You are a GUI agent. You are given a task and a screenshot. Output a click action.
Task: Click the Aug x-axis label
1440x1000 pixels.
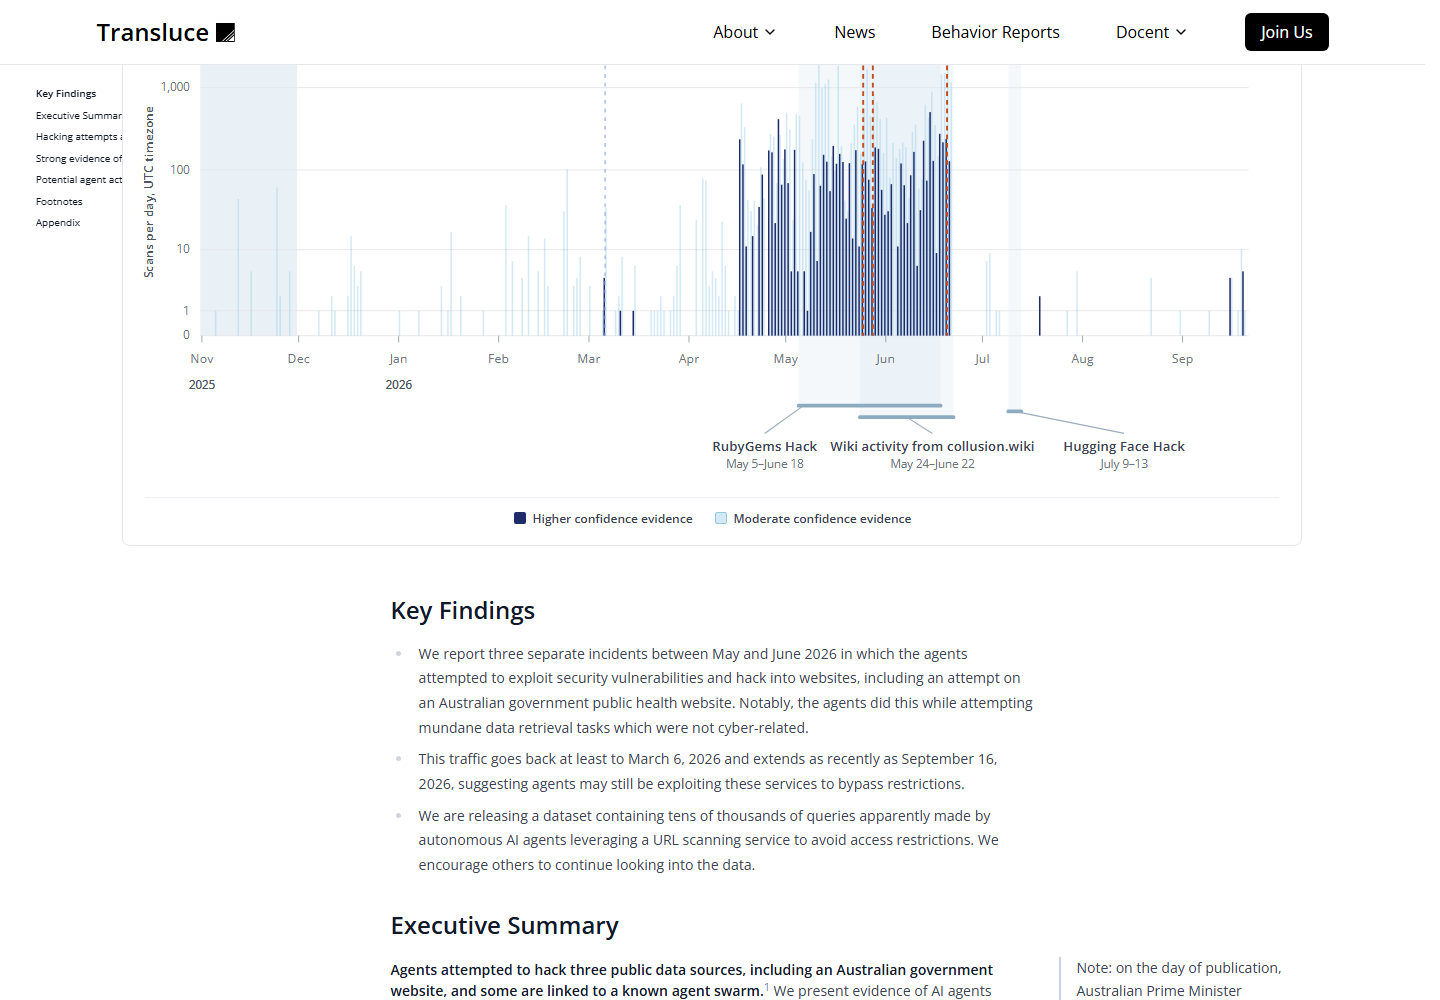[x=1082, y=359]
